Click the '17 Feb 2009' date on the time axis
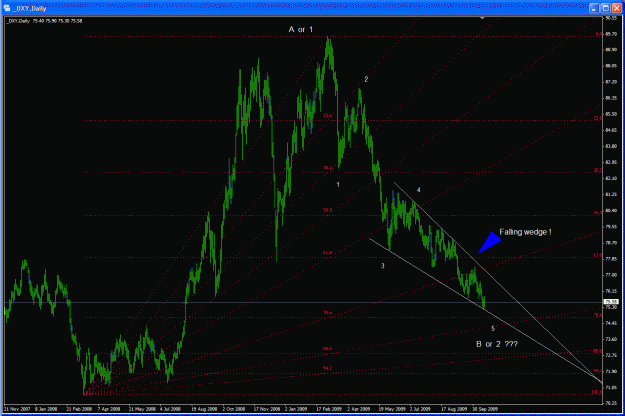Image resolution: width=625 pixels, height=416 pixels. [329, 409]
